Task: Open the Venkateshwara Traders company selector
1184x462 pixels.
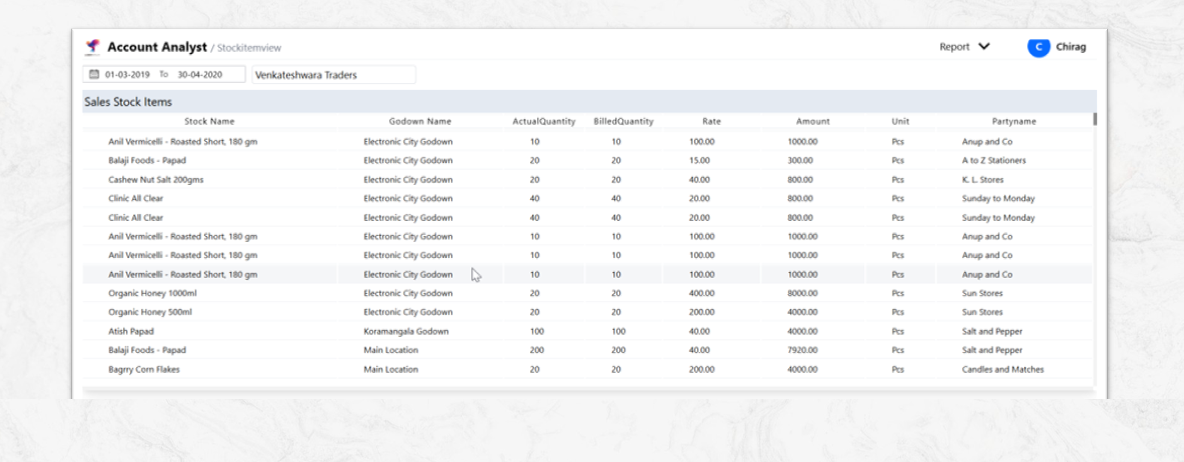Action: [x=333, y=75]
